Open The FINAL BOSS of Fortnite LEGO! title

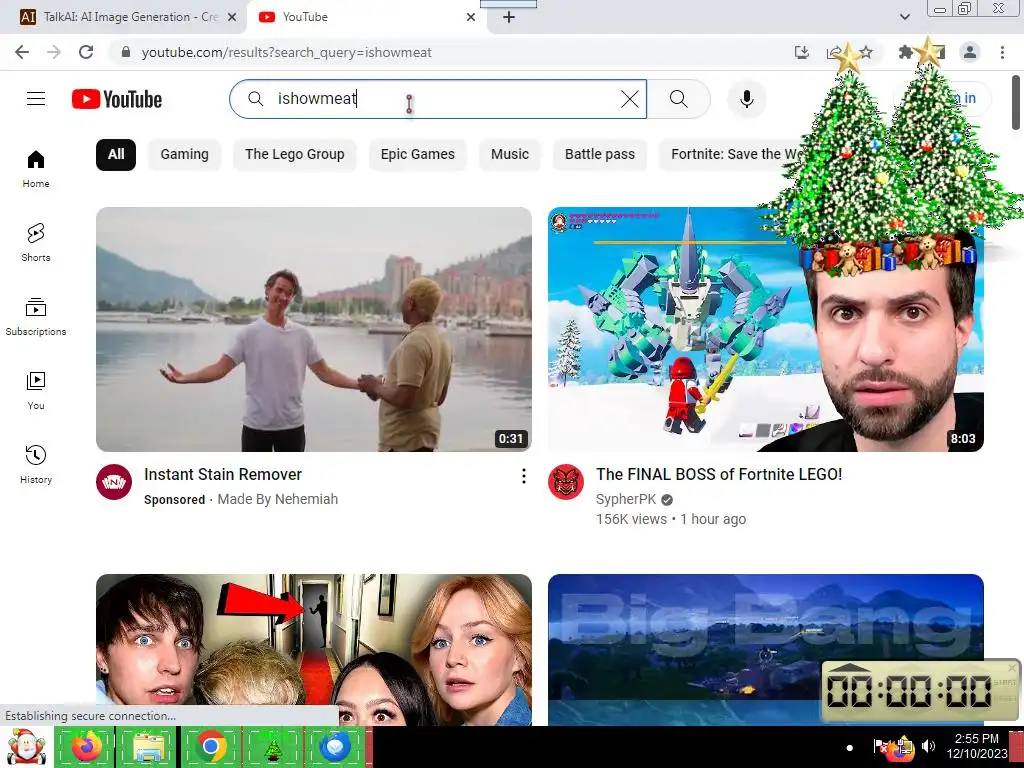[x=719, y=475]
